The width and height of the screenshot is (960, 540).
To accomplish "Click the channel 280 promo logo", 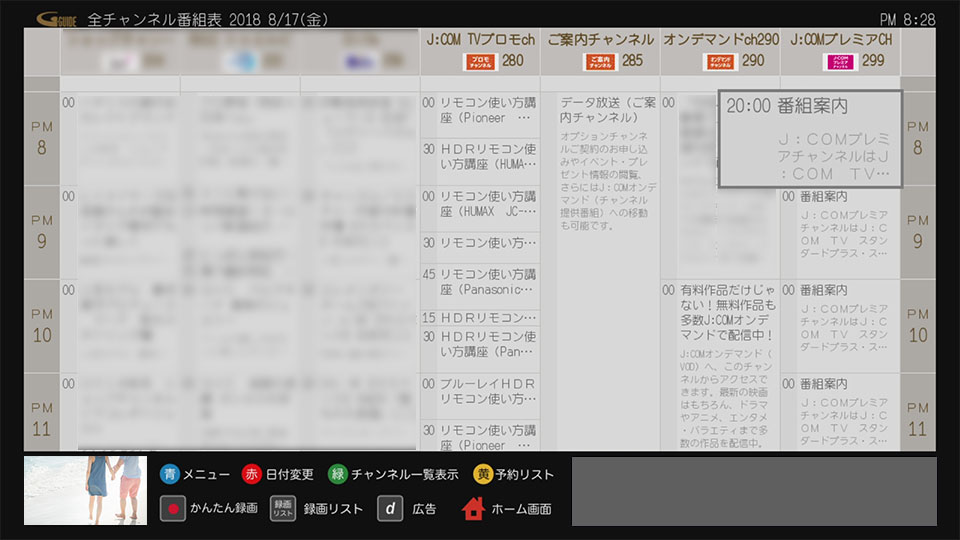I will [481, 61].
